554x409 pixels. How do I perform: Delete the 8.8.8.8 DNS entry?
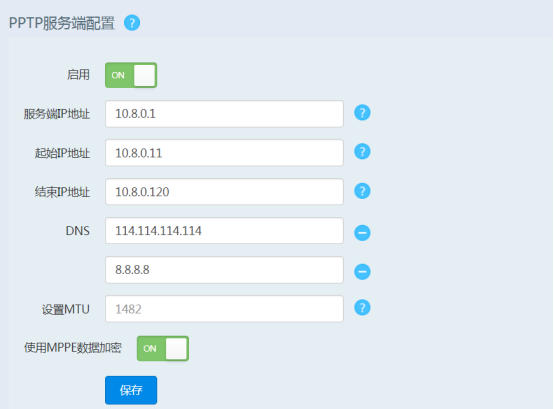362,272
